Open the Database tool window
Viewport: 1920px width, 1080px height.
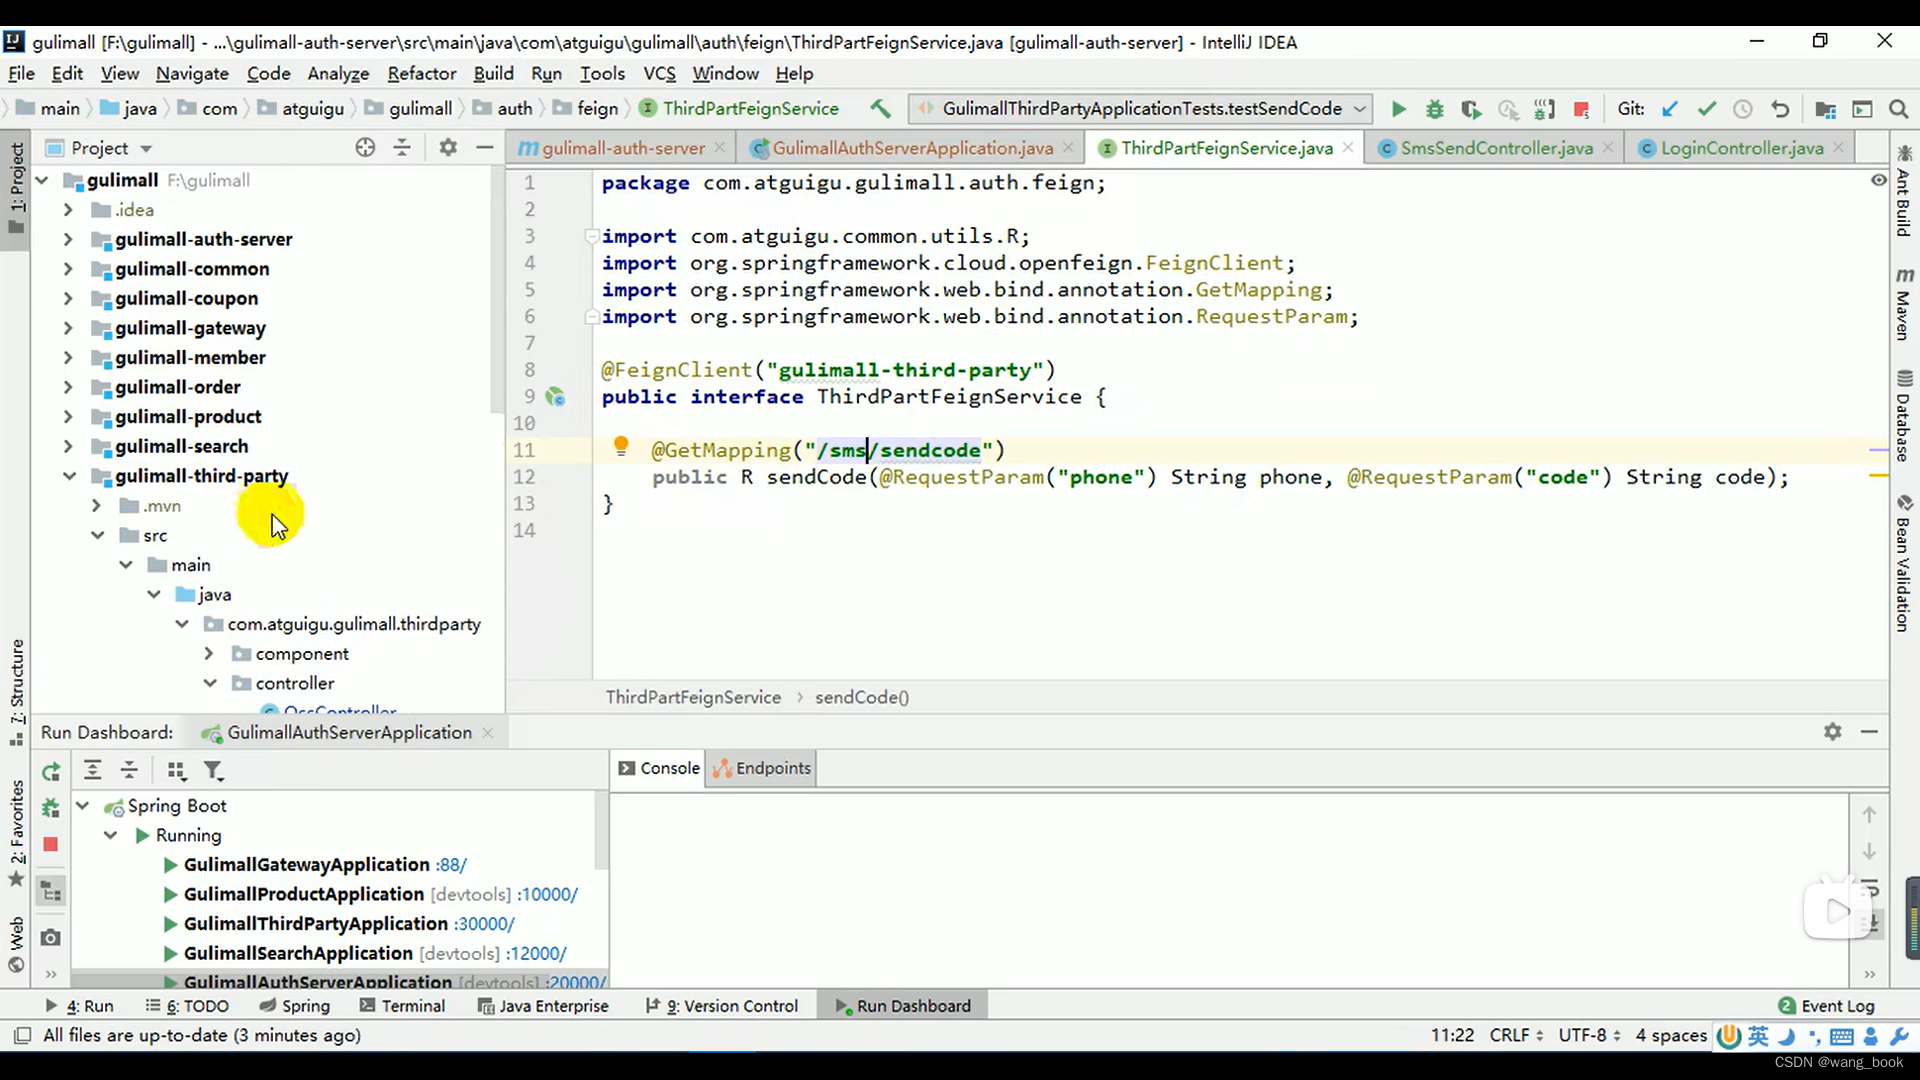coord(1904,417)
